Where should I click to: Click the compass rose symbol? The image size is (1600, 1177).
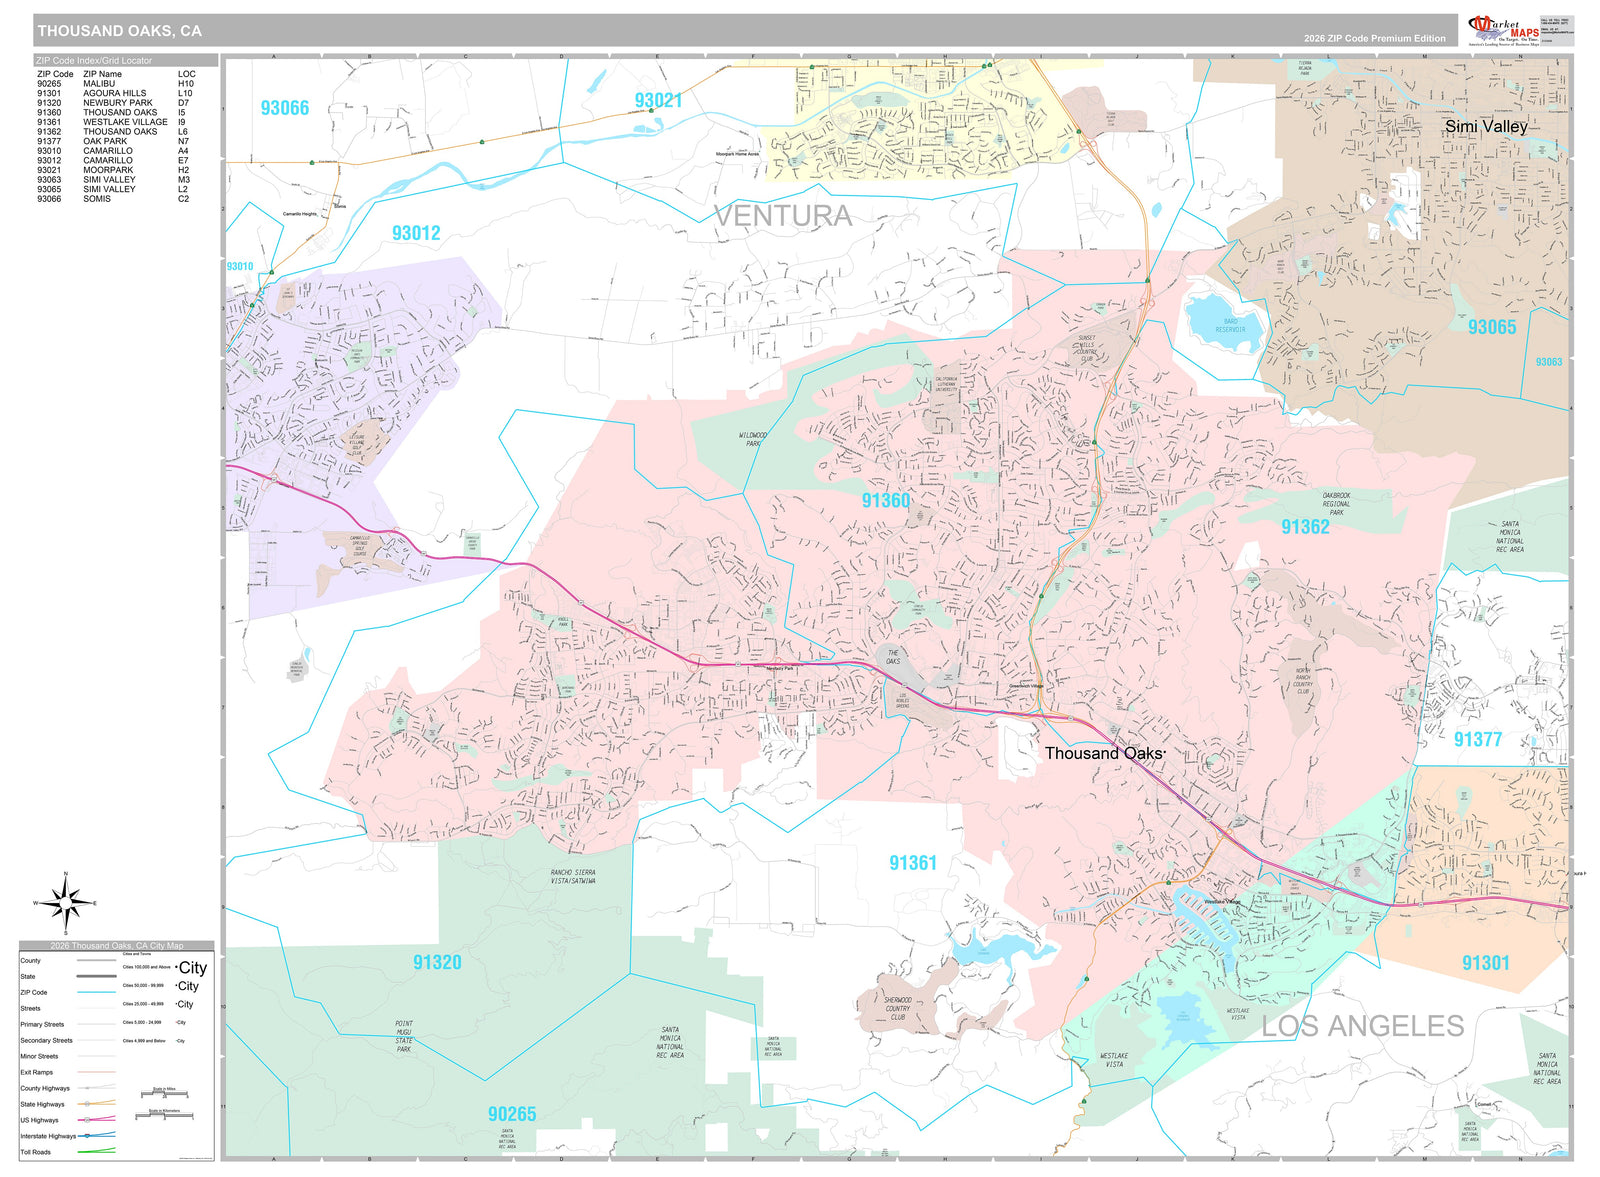coord(66,903)
